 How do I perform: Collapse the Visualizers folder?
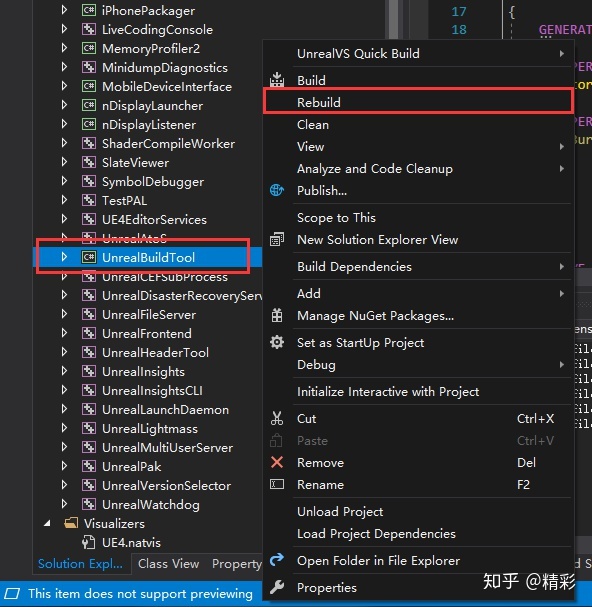47,523
